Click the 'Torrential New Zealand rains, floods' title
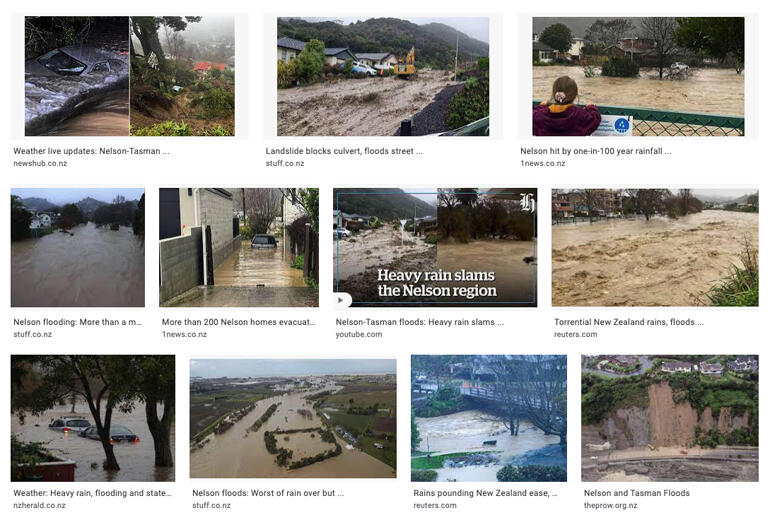The image size is (770, 514). 629,322
